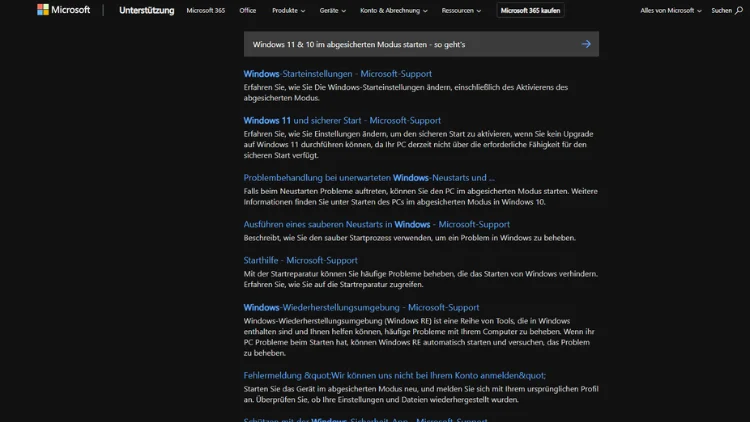Expand the Geräte dropdown

point(332,10)
